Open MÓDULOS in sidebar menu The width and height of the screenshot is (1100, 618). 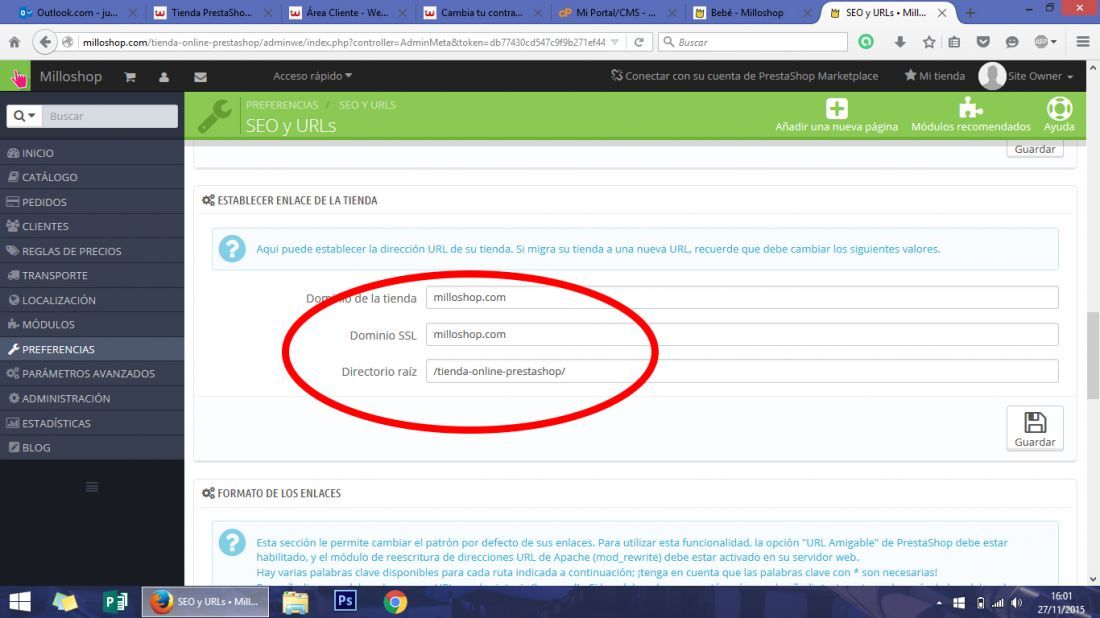coord(92,324)
